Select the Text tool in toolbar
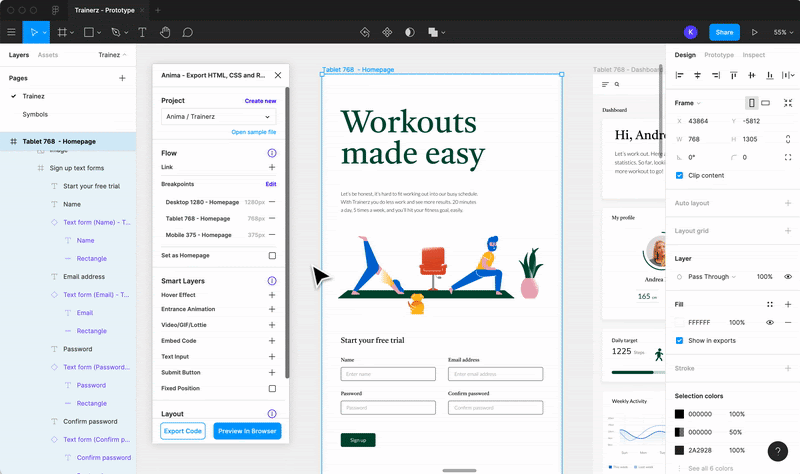Image resolution: width=800 pixels, height=474 pixels. tap(141, 32)
